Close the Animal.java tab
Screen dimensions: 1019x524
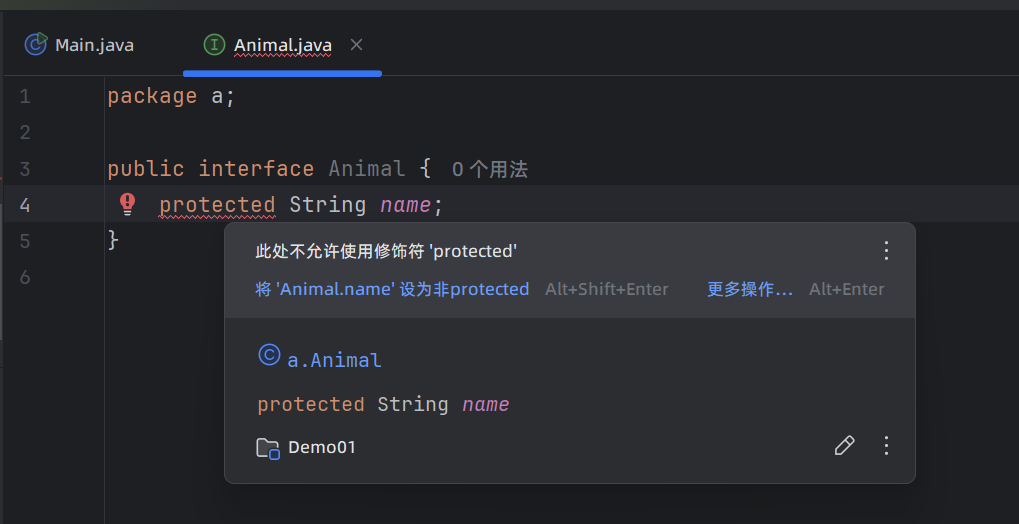(x=357, y=45)
